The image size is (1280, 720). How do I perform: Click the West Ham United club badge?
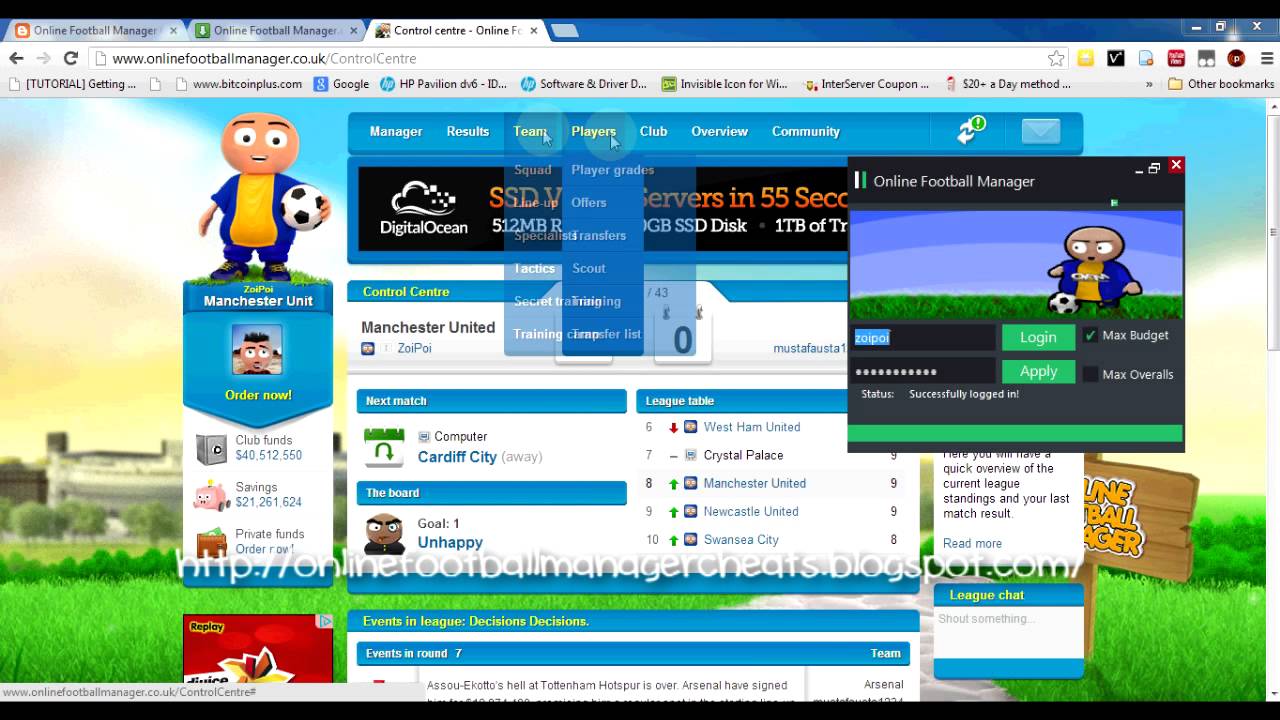pos(690,427)
